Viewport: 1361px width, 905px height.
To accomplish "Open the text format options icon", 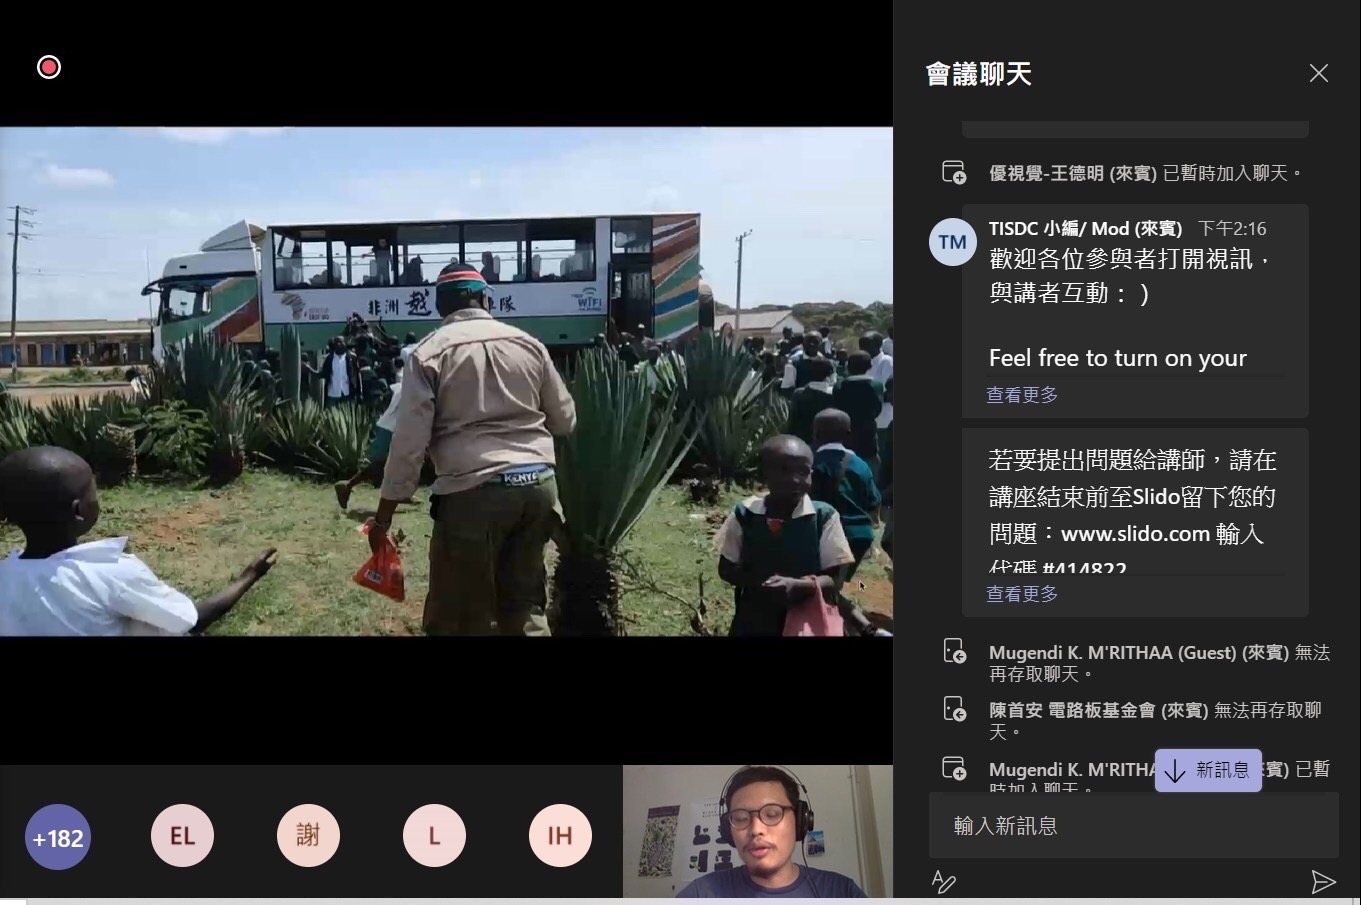I will click(943, 881).
